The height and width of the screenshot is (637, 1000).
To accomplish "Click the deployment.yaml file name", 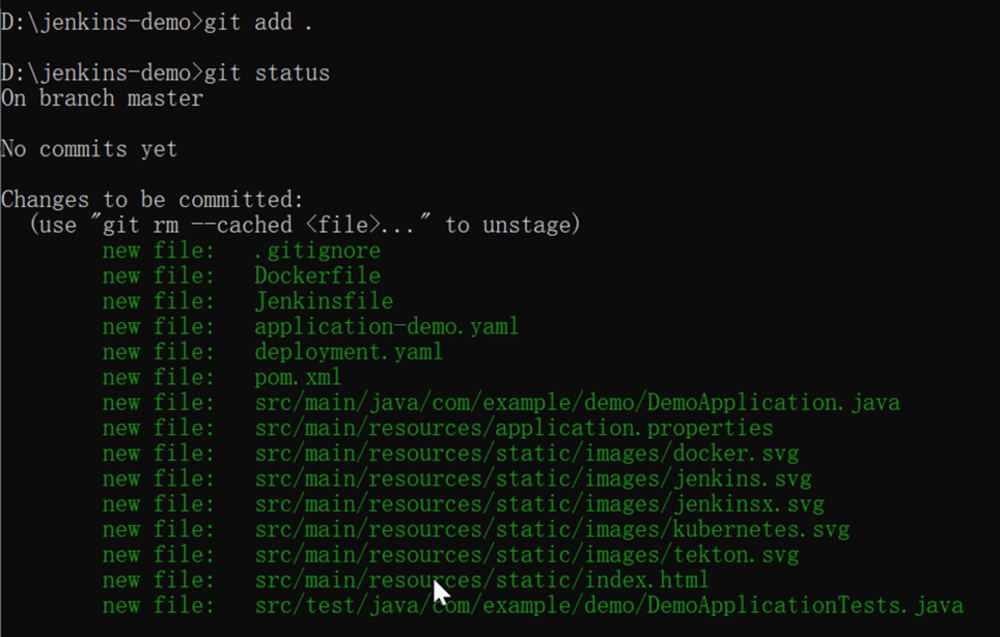I will 348,352.
